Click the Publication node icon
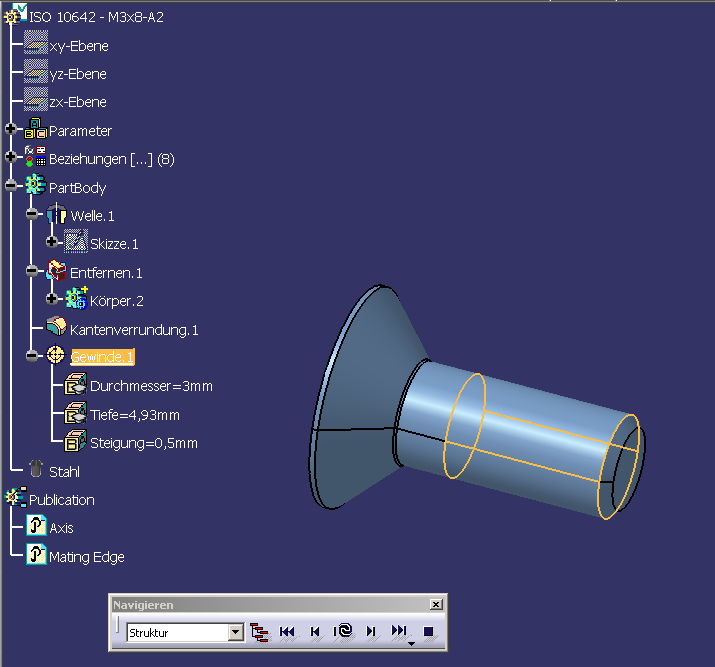This screenshot has height=667, width=715. tap(16, 497)
